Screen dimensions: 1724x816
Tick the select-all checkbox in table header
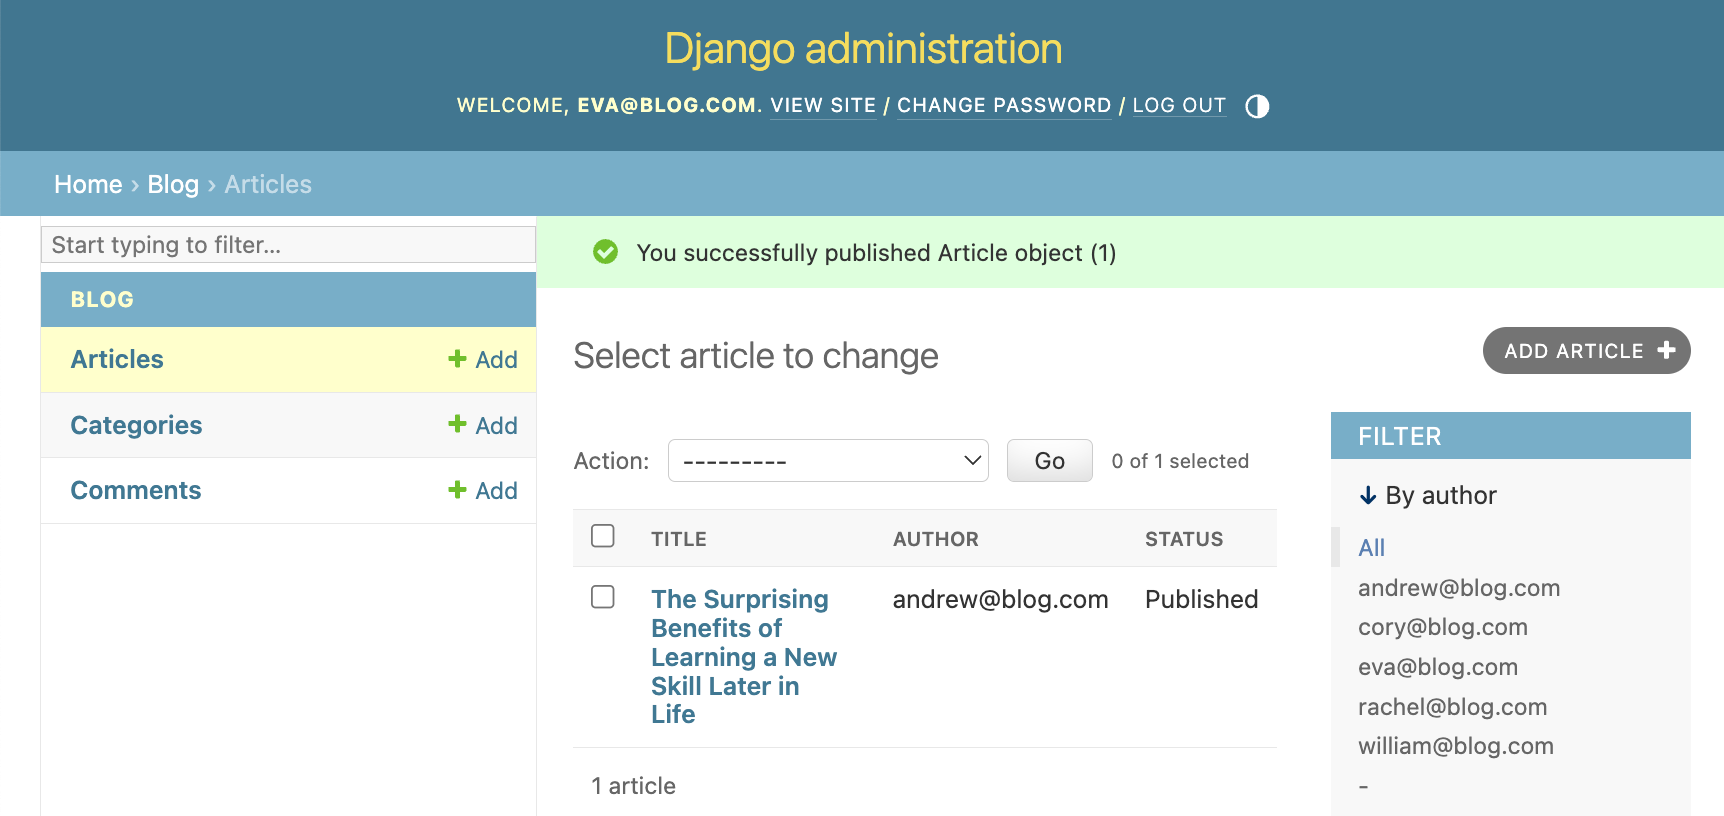coord(603,536)
